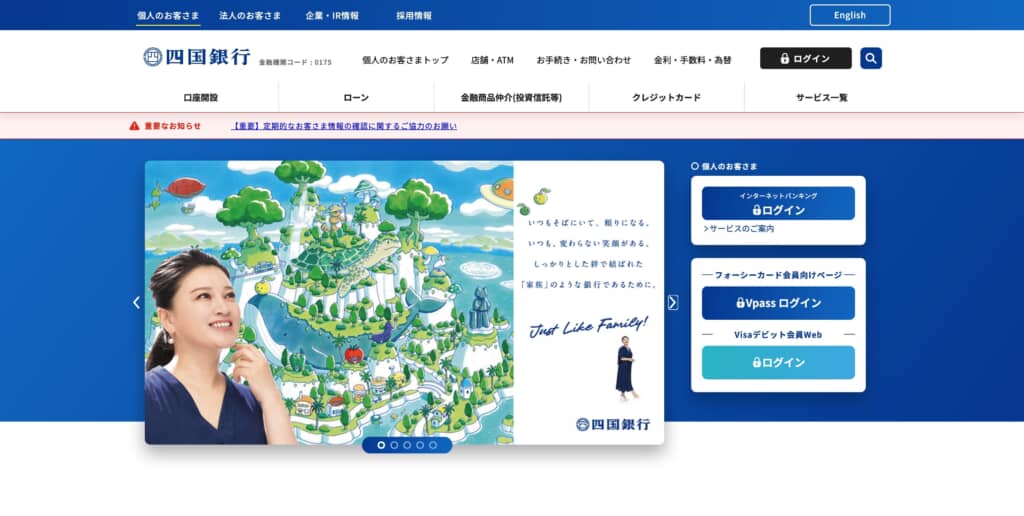Screen dimensions: 1024x516
Task: Select the last carousel dot indicator
Action: tap(433, 445)
